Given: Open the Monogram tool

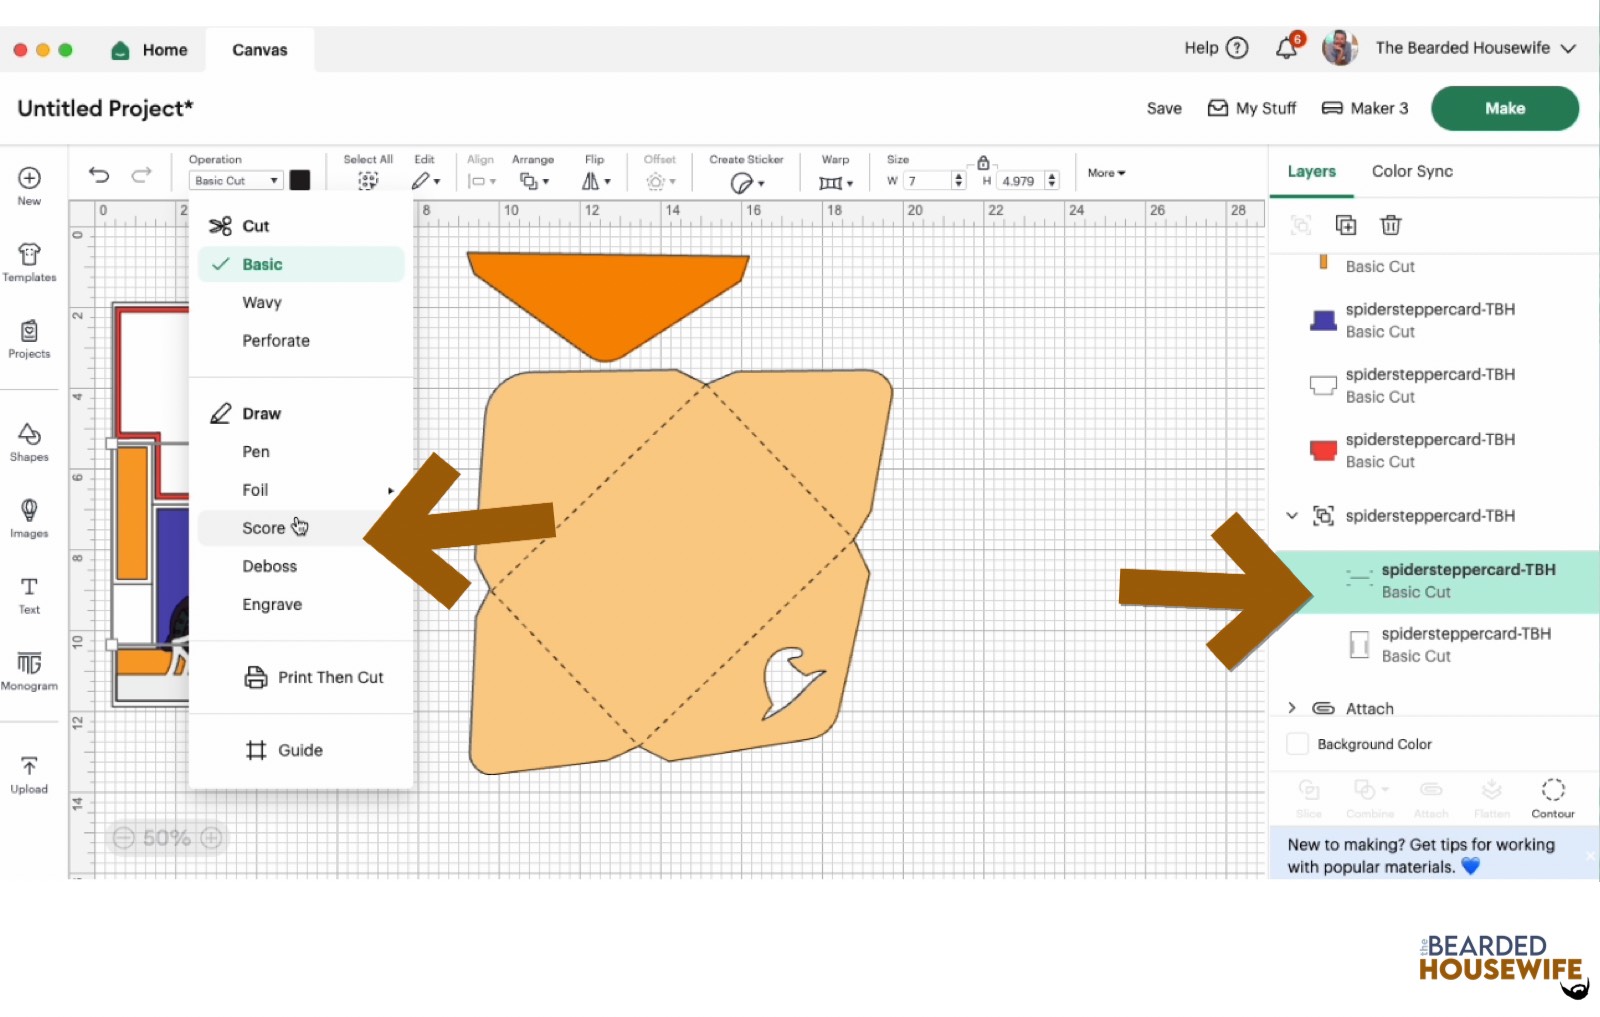Looking at the screenshot, I should pos(29,670).
